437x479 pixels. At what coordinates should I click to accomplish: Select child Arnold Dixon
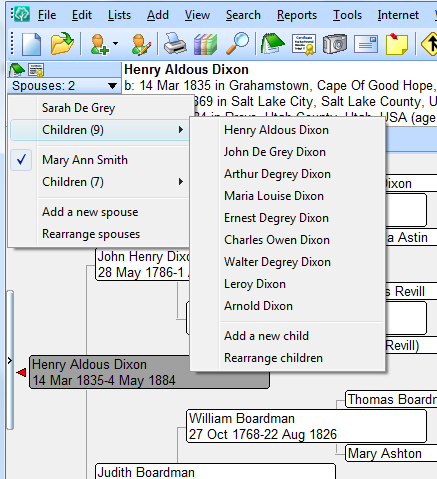[287, 306]
